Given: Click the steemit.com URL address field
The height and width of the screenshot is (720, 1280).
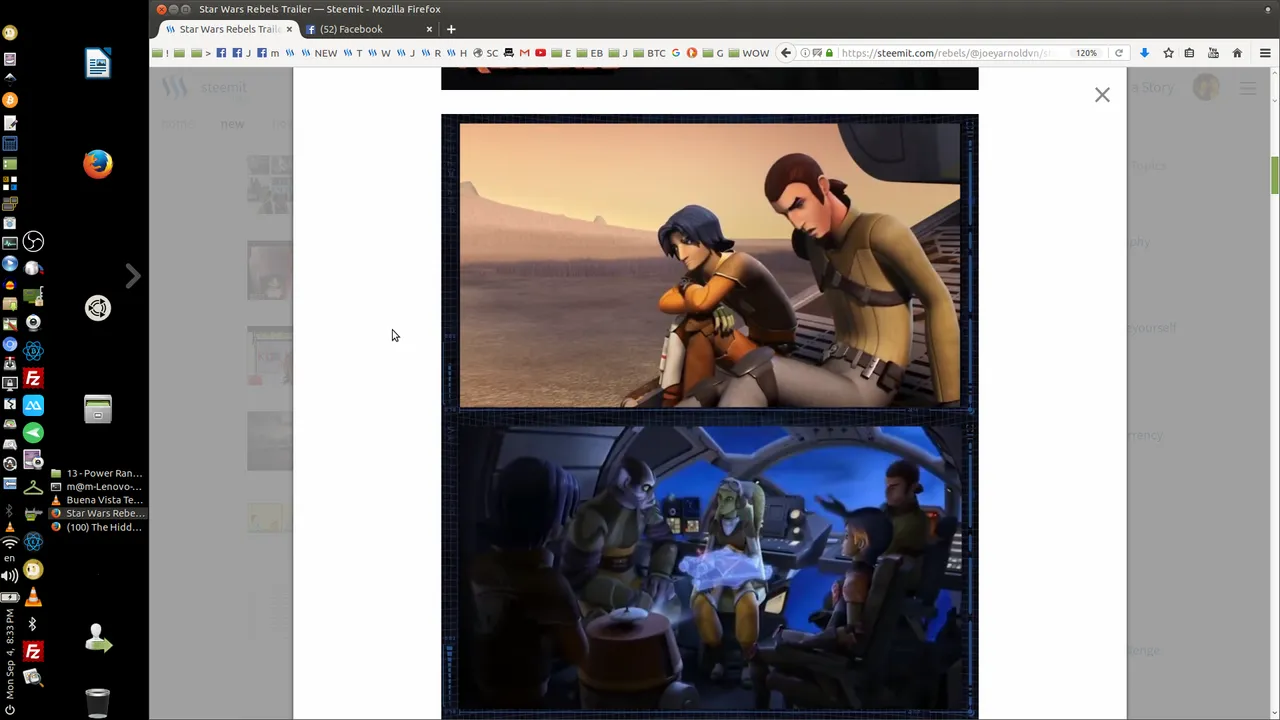Looking at the screenshot, I should coord(945,53).
